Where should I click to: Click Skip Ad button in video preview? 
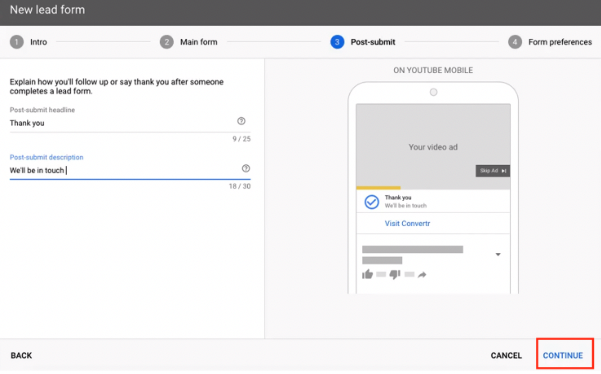[493, 171]
